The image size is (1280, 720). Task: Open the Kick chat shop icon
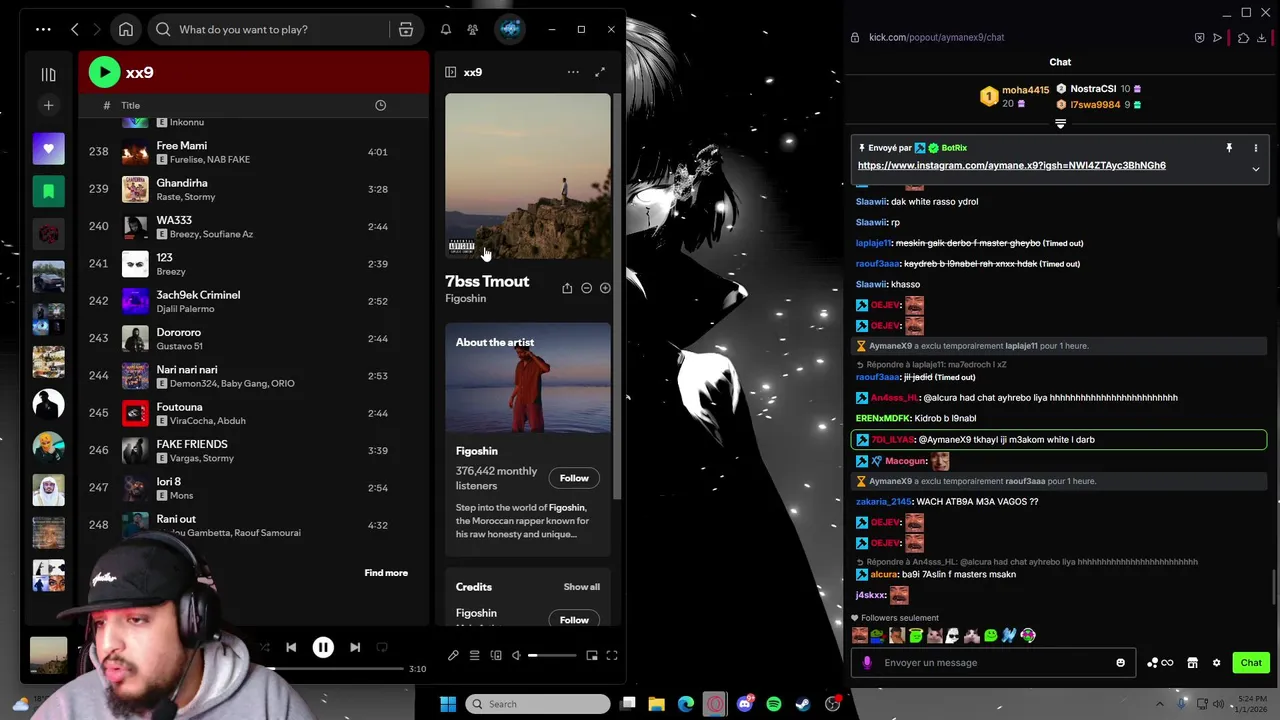click(1192, 663)
